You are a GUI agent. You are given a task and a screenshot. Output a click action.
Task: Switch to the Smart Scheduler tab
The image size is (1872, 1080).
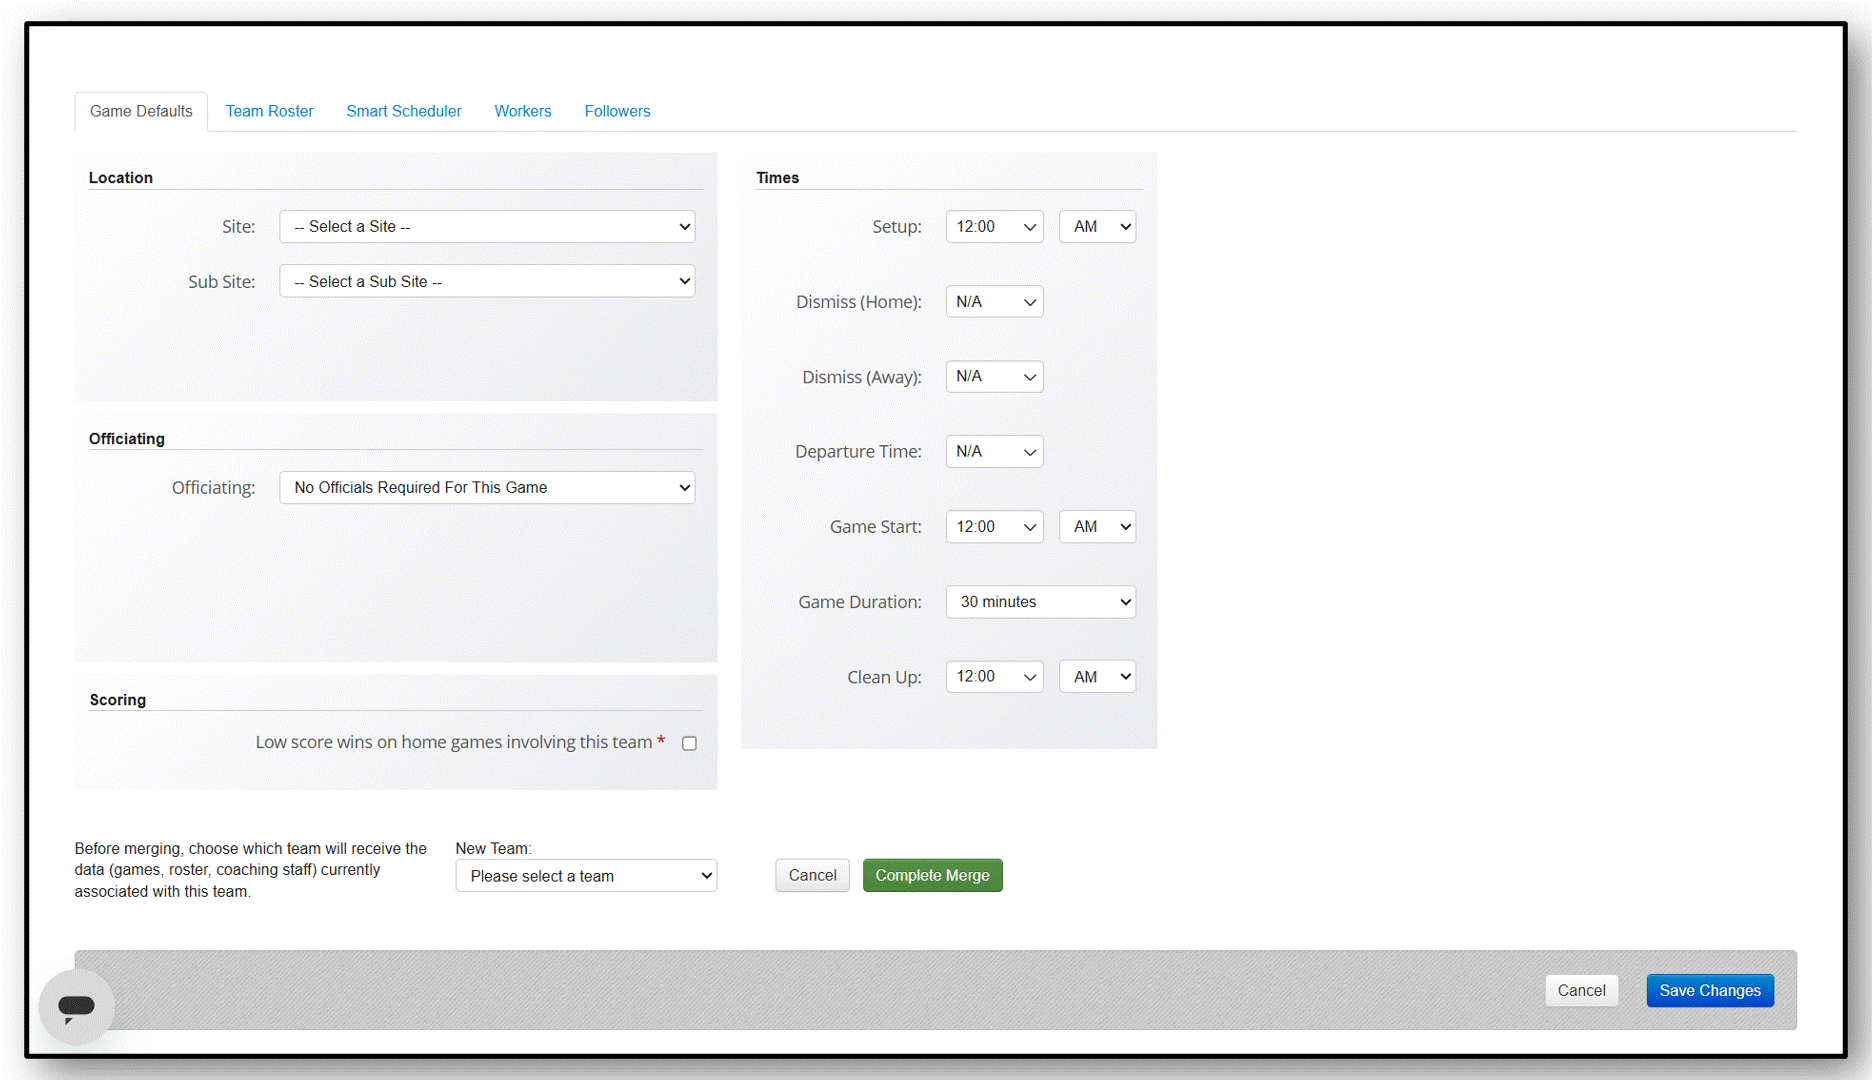[x=403, y=111]
